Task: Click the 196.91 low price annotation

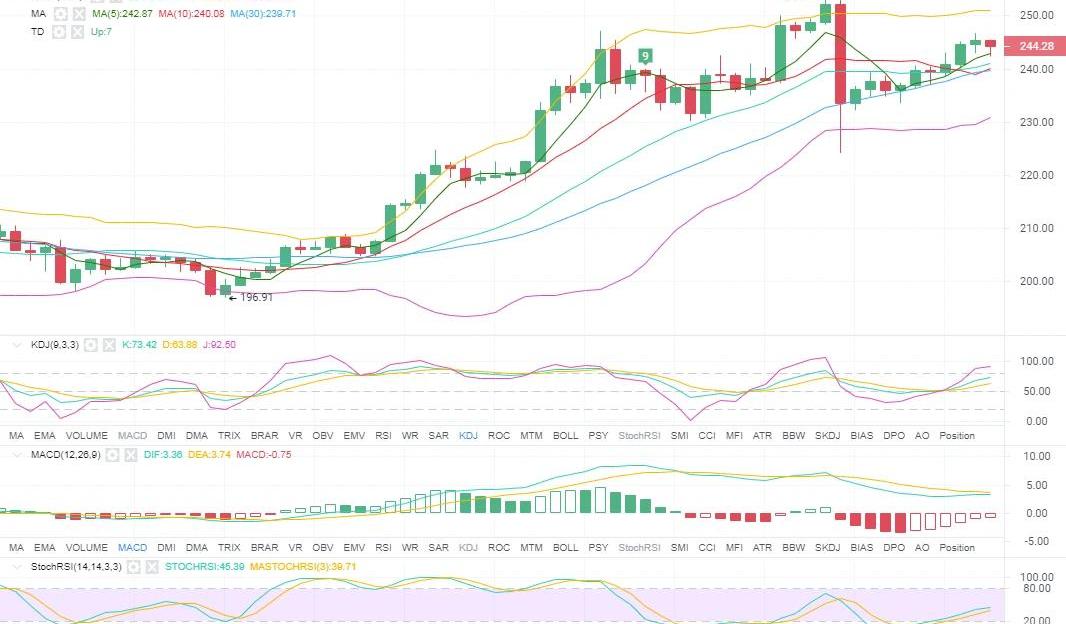Action: click(x=251, y=298)
